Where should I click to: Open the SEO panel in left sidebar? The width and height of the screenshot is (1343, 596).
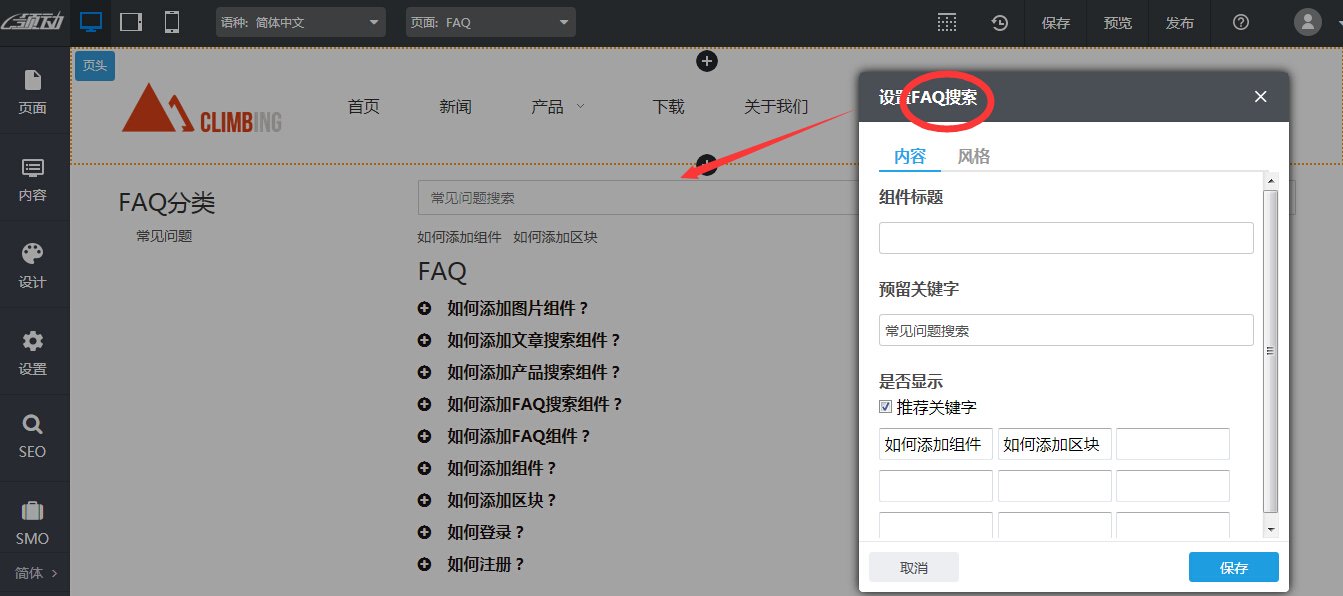pyautogui.click(x=33, y=437)
